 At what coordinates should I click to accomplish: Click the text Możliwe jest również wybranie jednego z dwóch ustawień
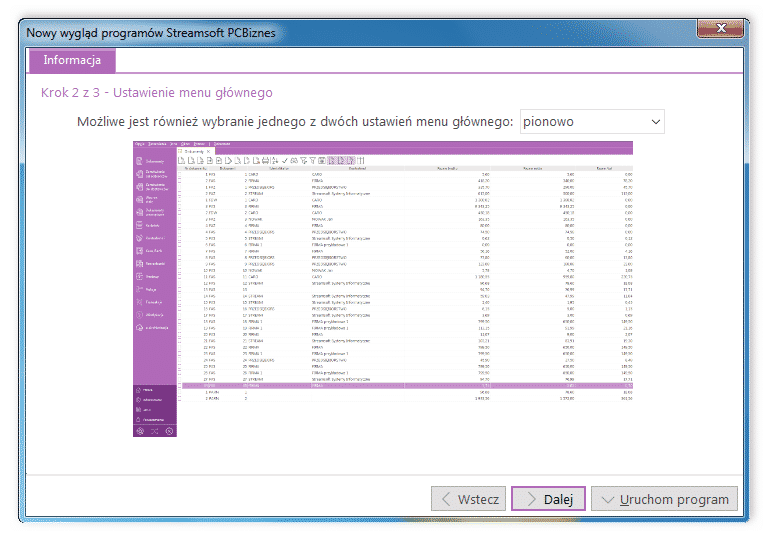243,122
